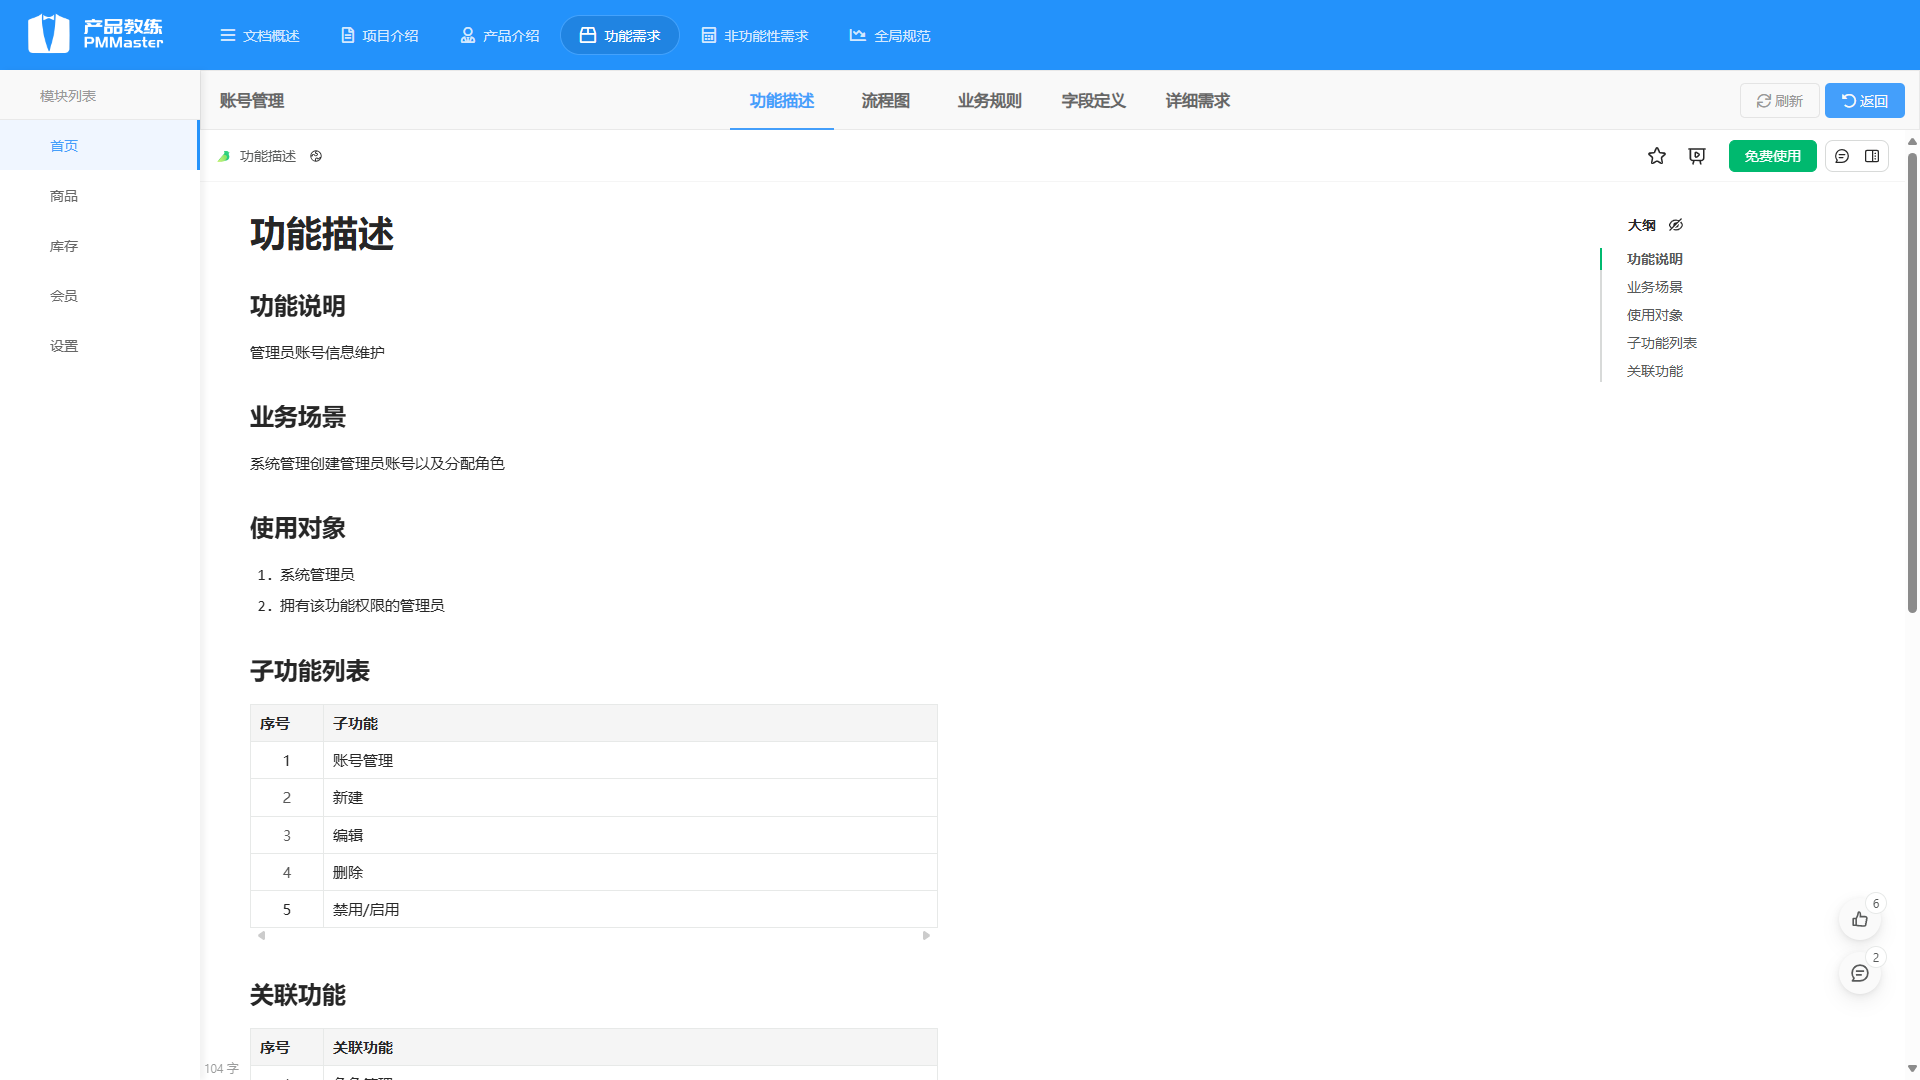Screen dimensions: 1920x1080
Task: Click the 账号管理 table cell
Action: point(630,761)
